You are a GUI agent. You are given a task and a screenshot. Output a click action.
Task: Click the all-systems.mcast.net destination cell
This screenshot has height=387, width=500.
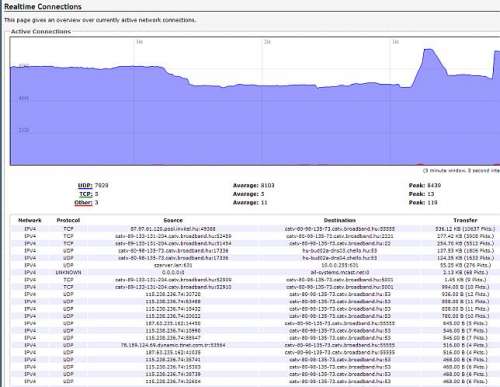(x=340, y=273)
